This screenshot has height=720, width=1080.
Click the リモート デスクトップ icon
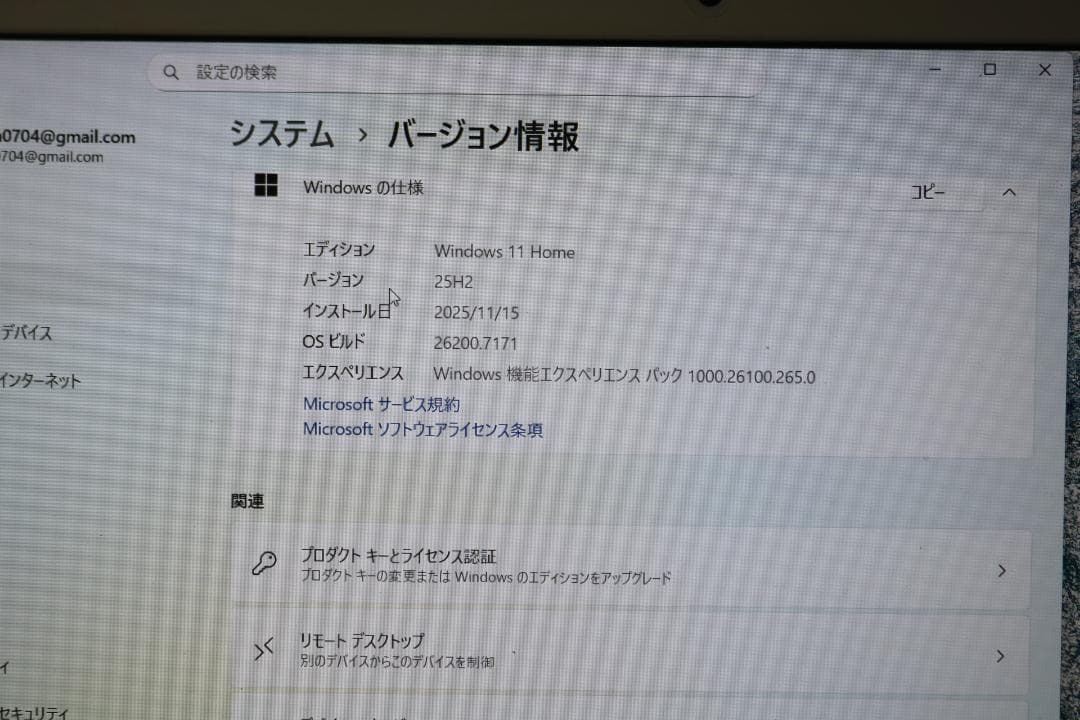click(264, 648)
